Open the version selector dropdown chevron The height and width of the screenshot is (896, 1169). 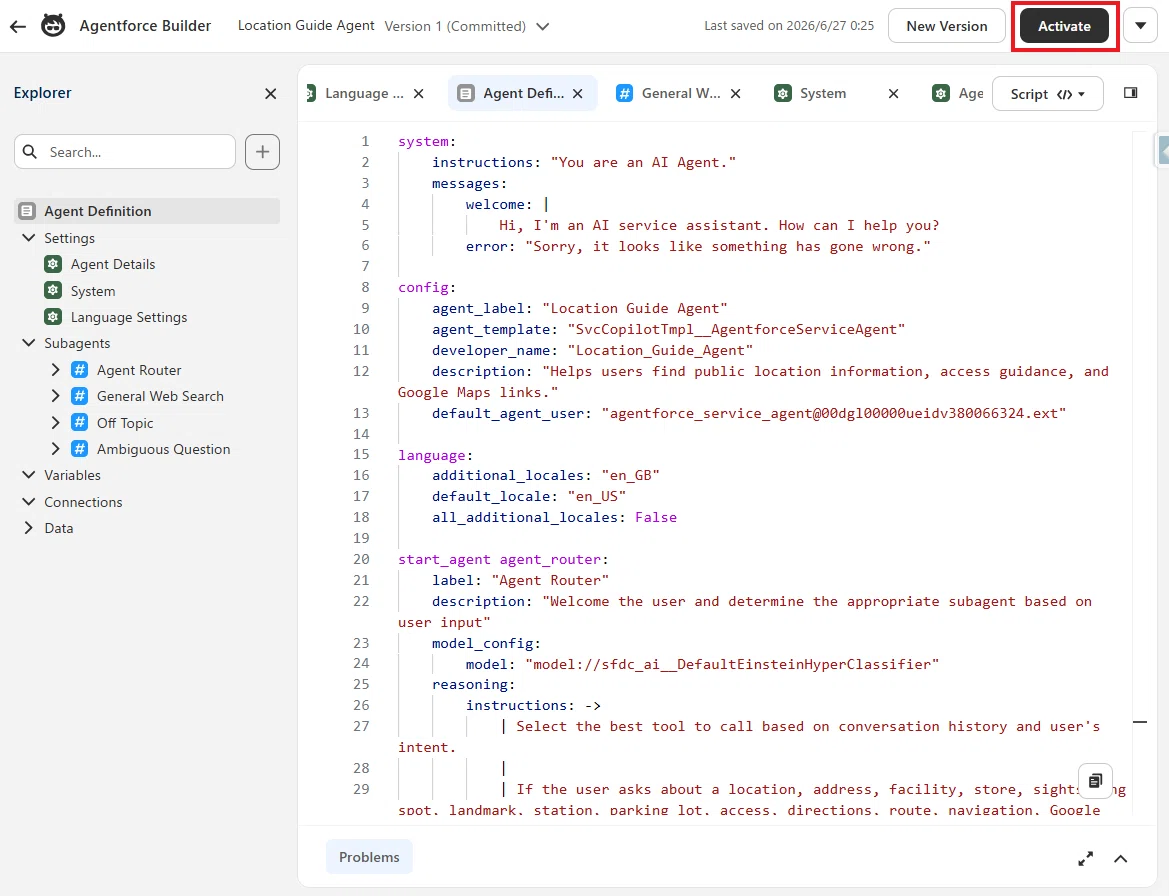pyautogui.click(x=543, y=26)
